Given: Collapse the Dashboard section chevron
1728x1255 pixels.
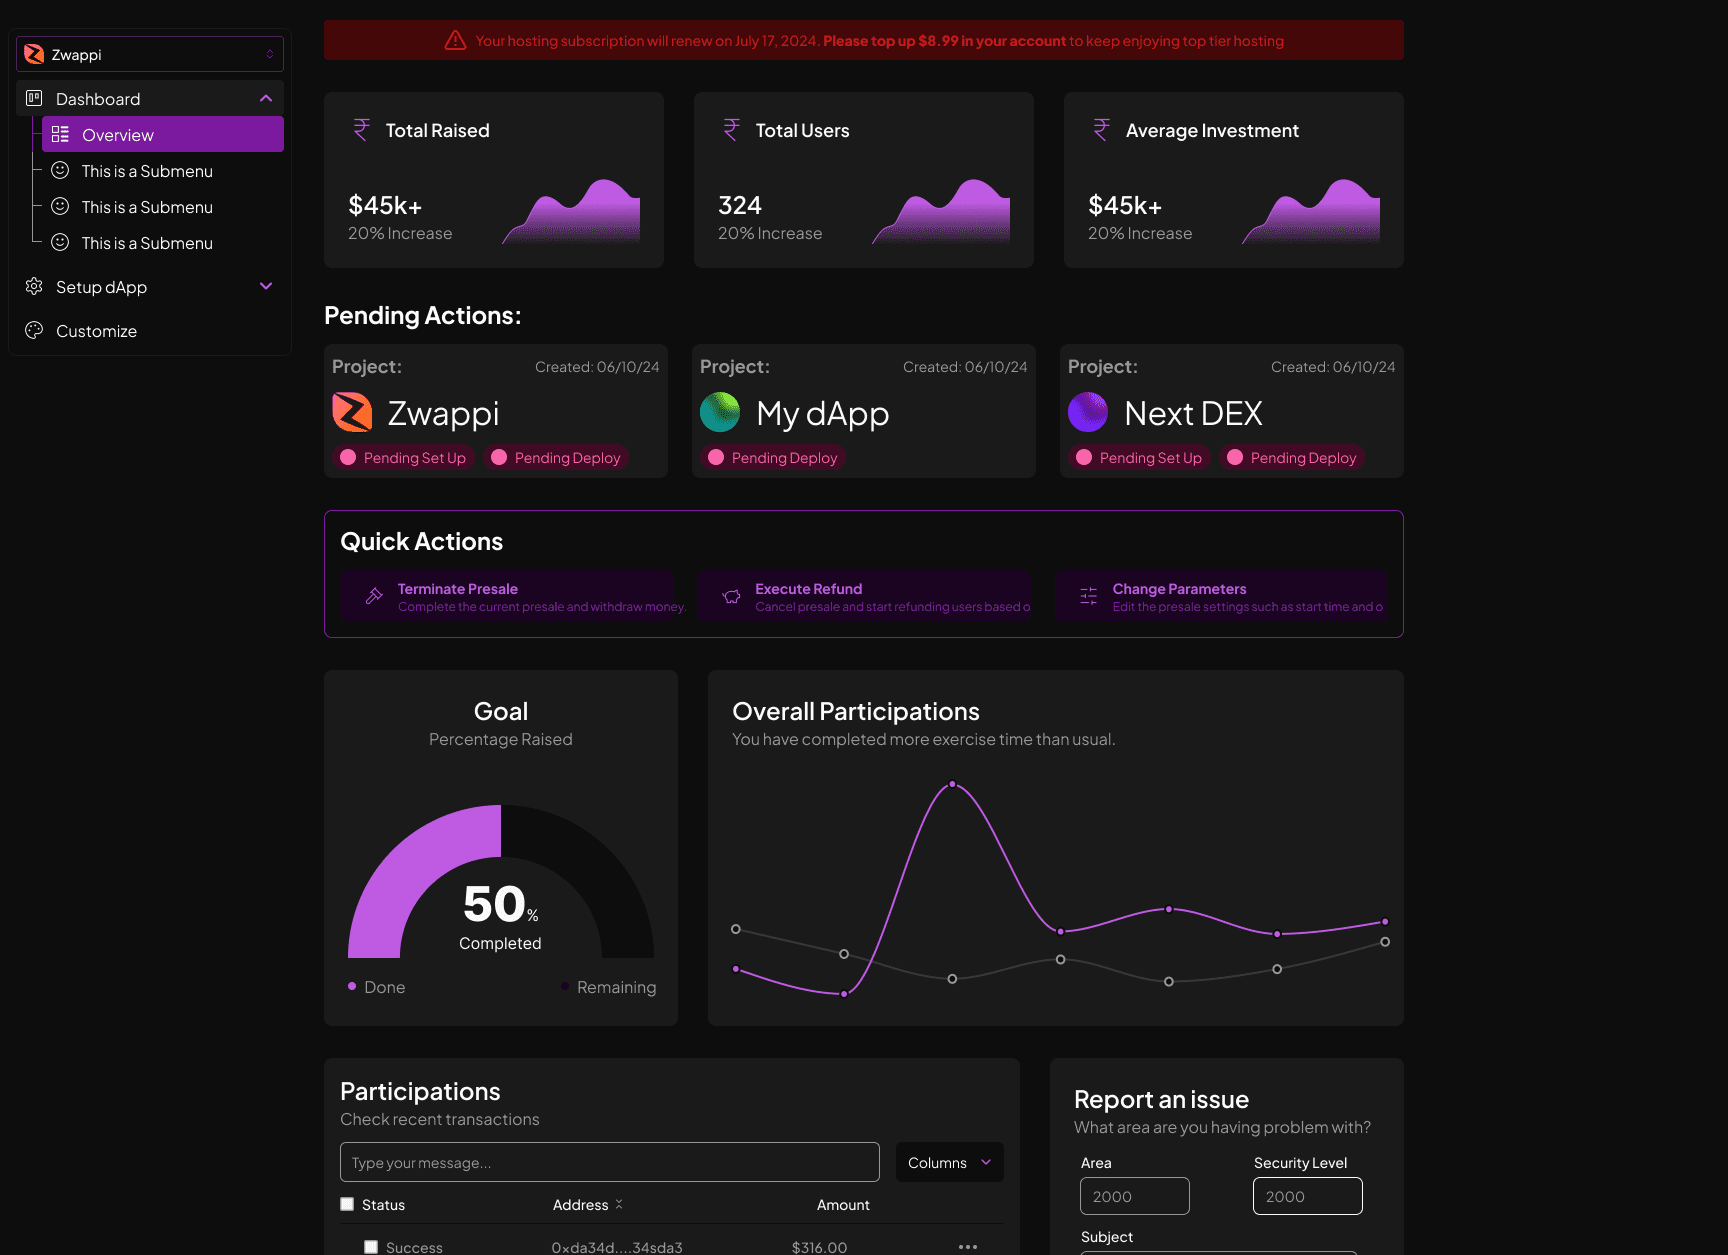Looking at the screenshot, I should [266, 98].
